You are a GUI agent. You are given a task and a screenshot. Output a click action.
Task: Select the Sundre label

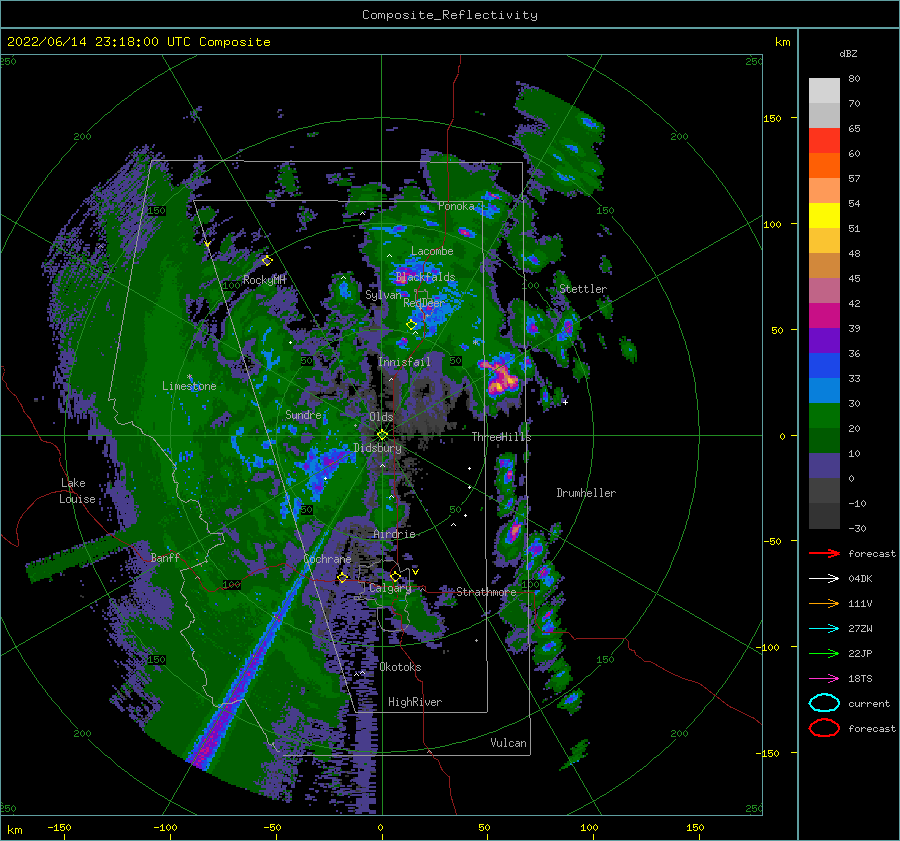pyautogui.click(x=303, y=414)
